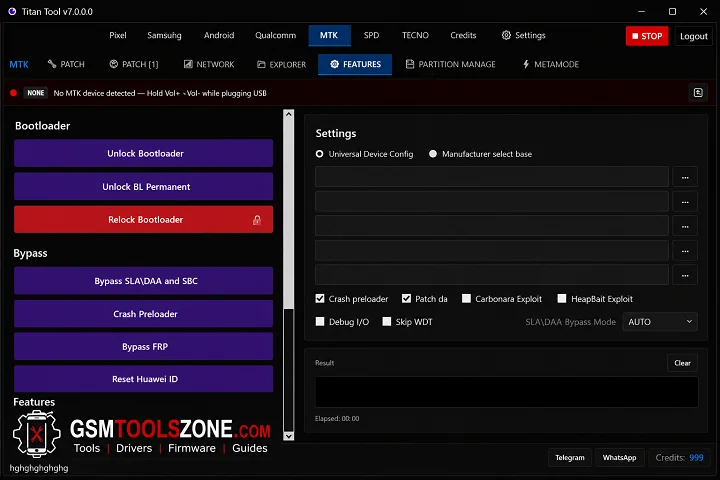The image size is (720, 480).
Task: Click Unlock Bootloader button
Action: 143,153
